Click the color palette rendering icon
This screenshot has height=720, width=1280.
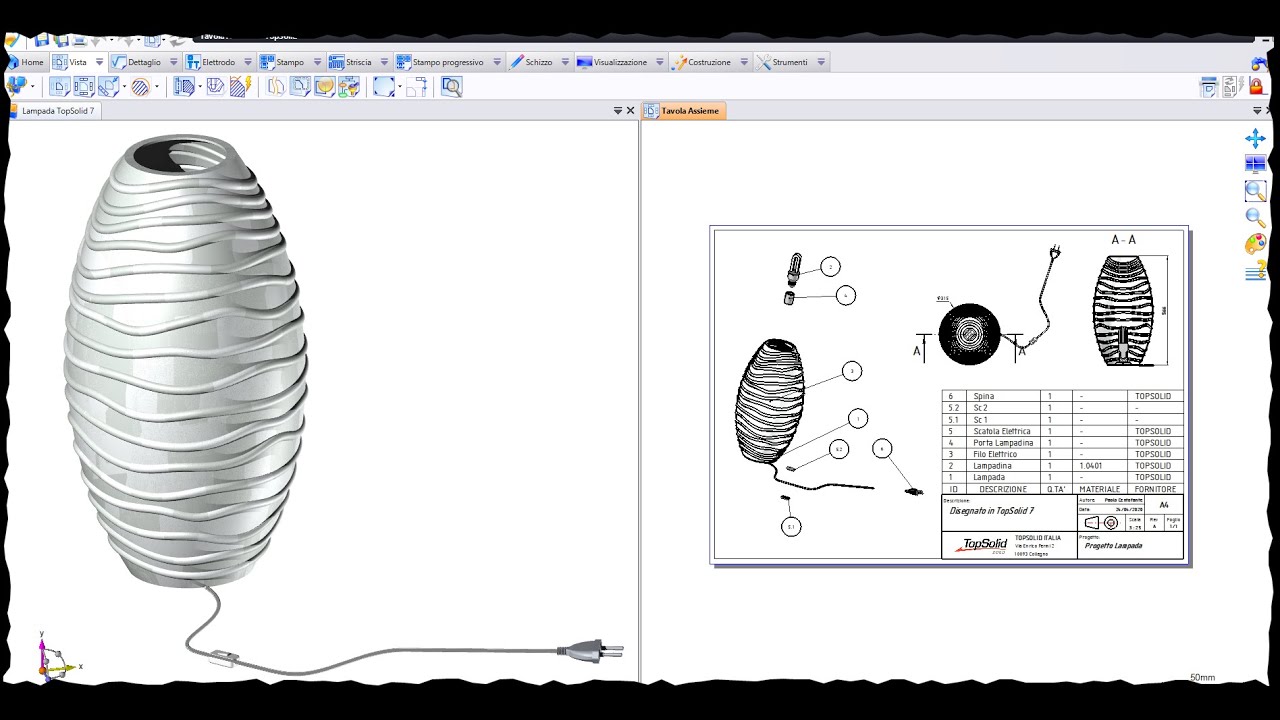pos(1255,244)
